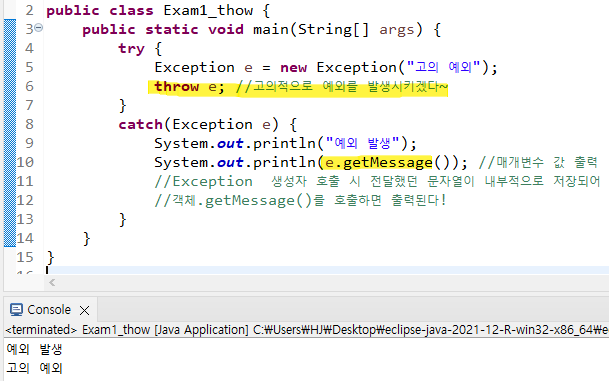
Task: Open the Console tab
Action: coord(49,310)
